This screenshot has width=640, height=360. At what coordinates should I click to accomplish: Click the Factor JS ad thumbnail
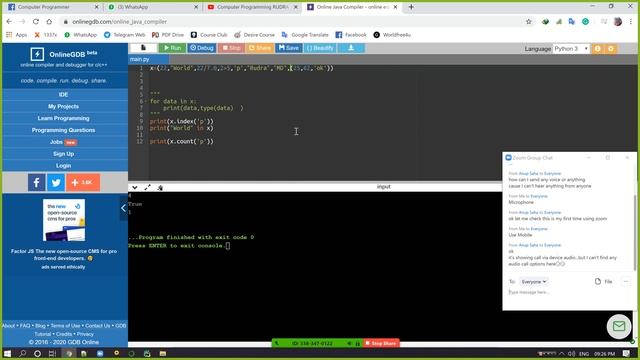(64, 220)
